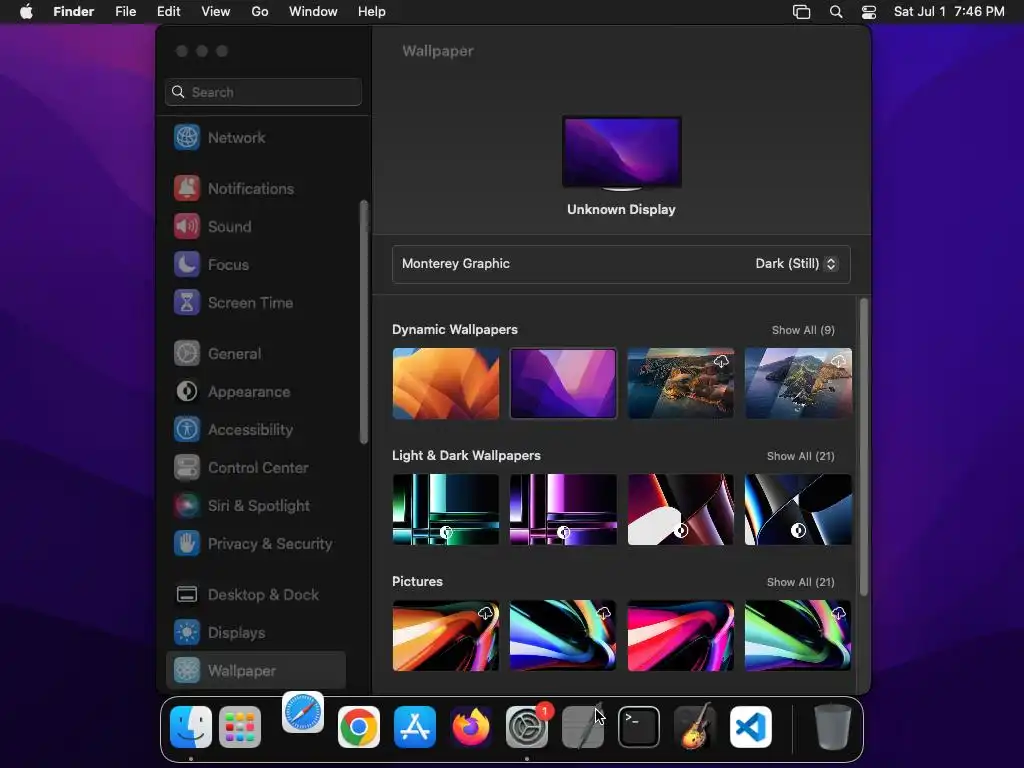
Task: Choose blue-black Light & Dark wallpaper
Action: pos(798,509)
